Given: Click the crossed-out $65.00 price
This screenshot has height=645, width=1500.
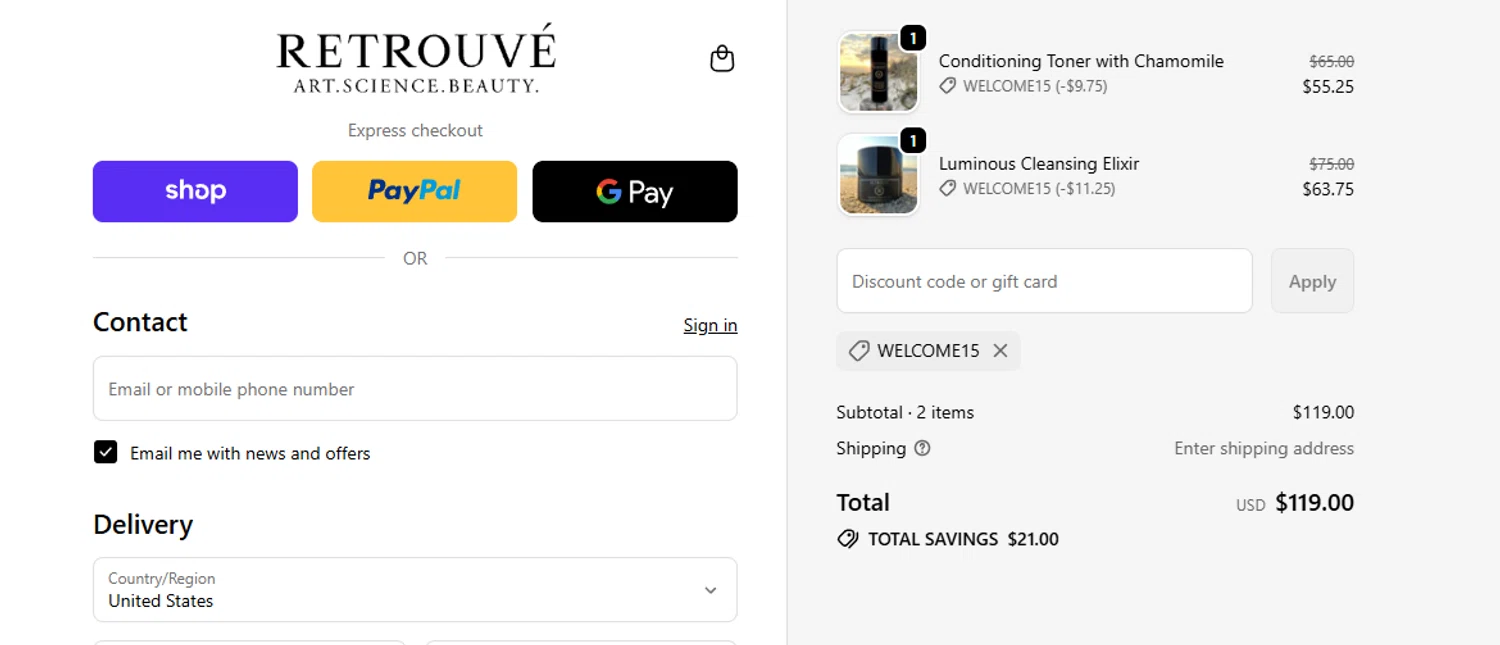Looking at the screenshot, I should click(x=1332, y=61).
